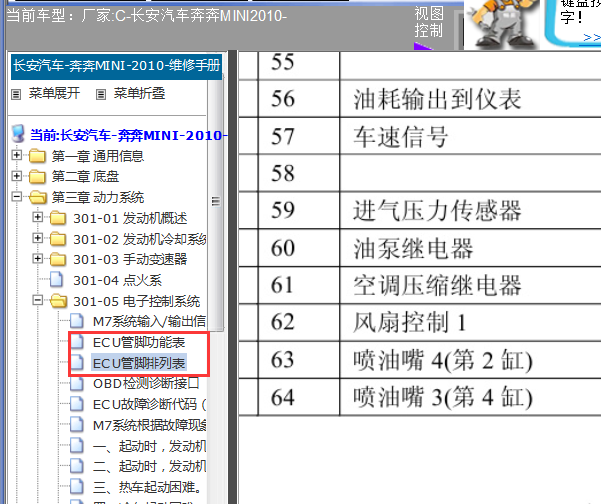Click the list icon beside 菜单展开

click(16, 94)
